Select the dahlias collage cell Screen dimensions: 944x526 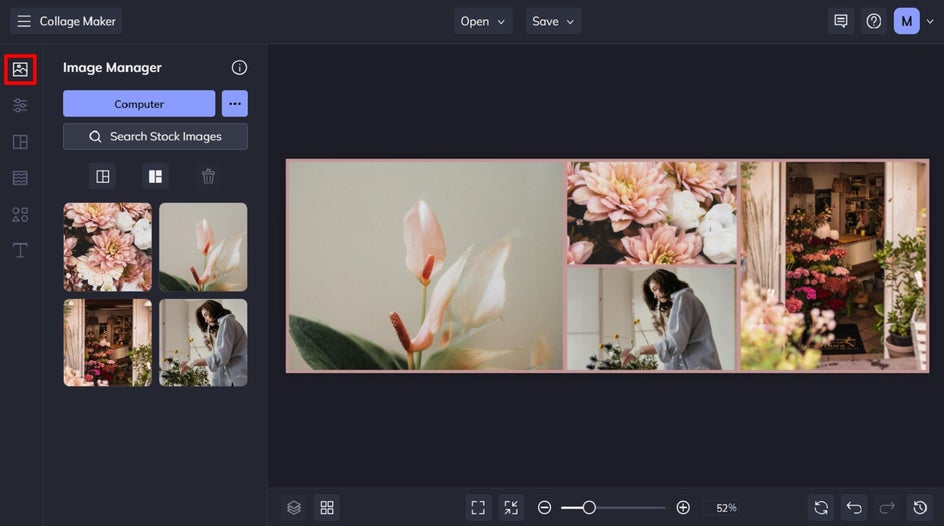click(651, 212)
